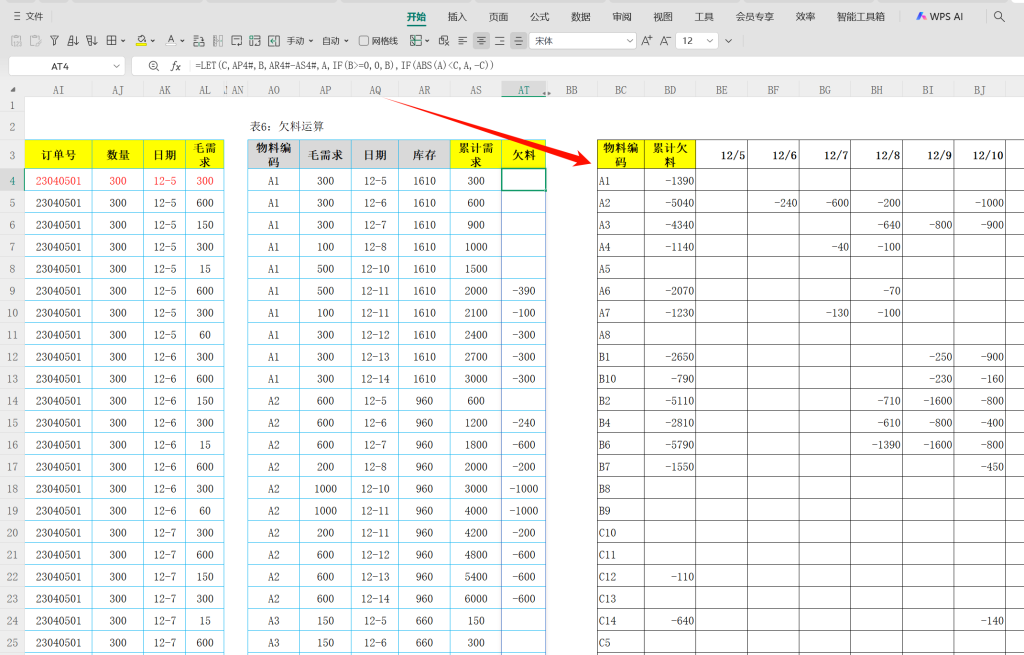Viewport: 1024px width, 655px height.
Task: Toggle the 网格线 checkbox
Action: click(378, 40)
